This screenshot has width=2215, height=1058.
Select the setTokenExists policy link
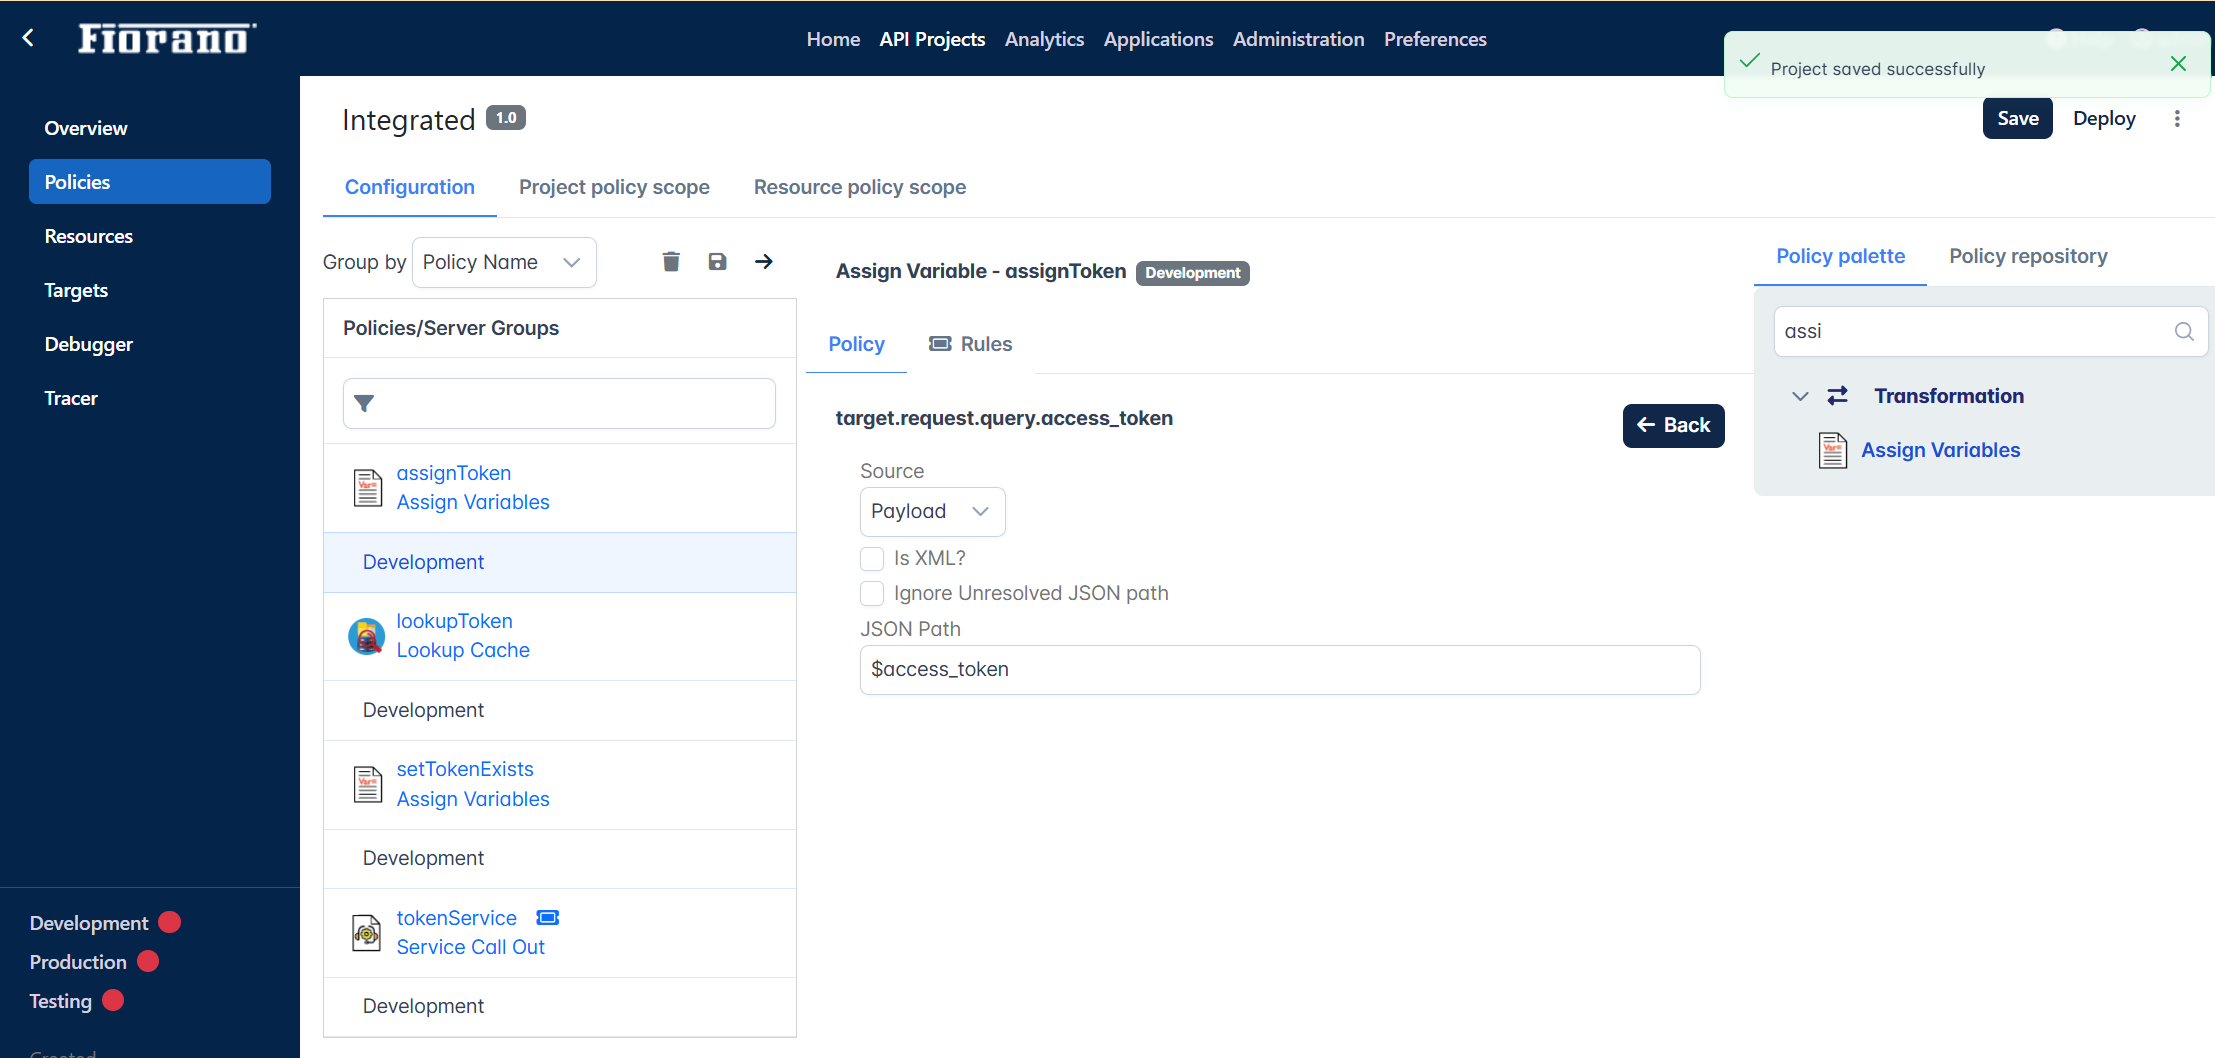tap(465, 769)
